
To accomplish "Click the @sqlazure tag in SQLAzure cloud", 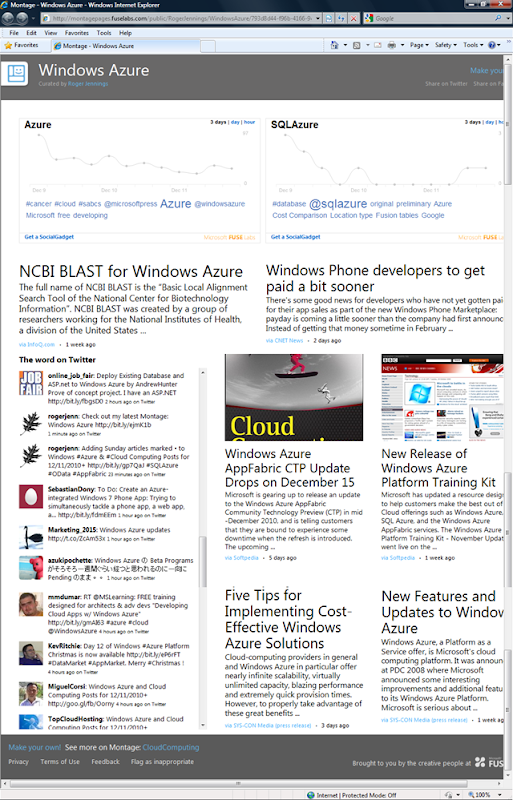I will (x=338, y=204).
